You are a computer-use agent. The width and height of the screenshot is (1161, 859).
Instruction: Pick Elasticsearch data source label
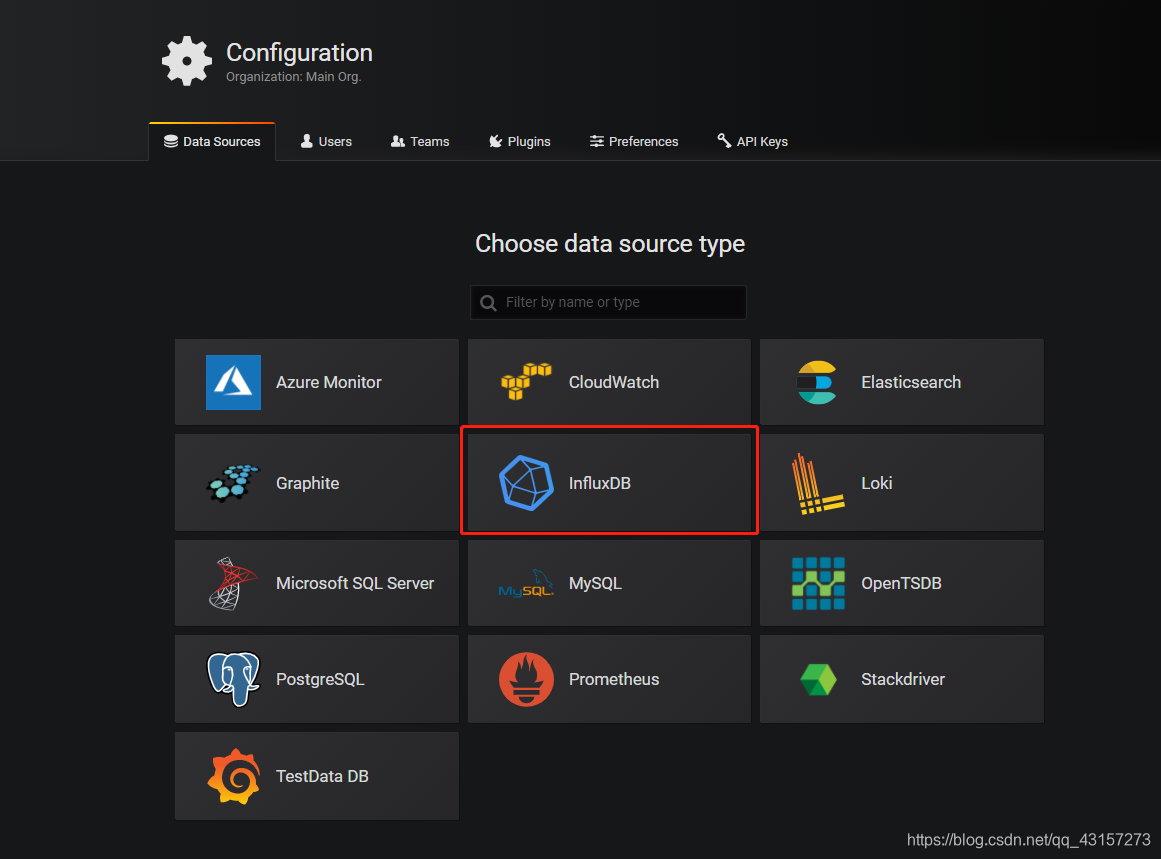911,382
